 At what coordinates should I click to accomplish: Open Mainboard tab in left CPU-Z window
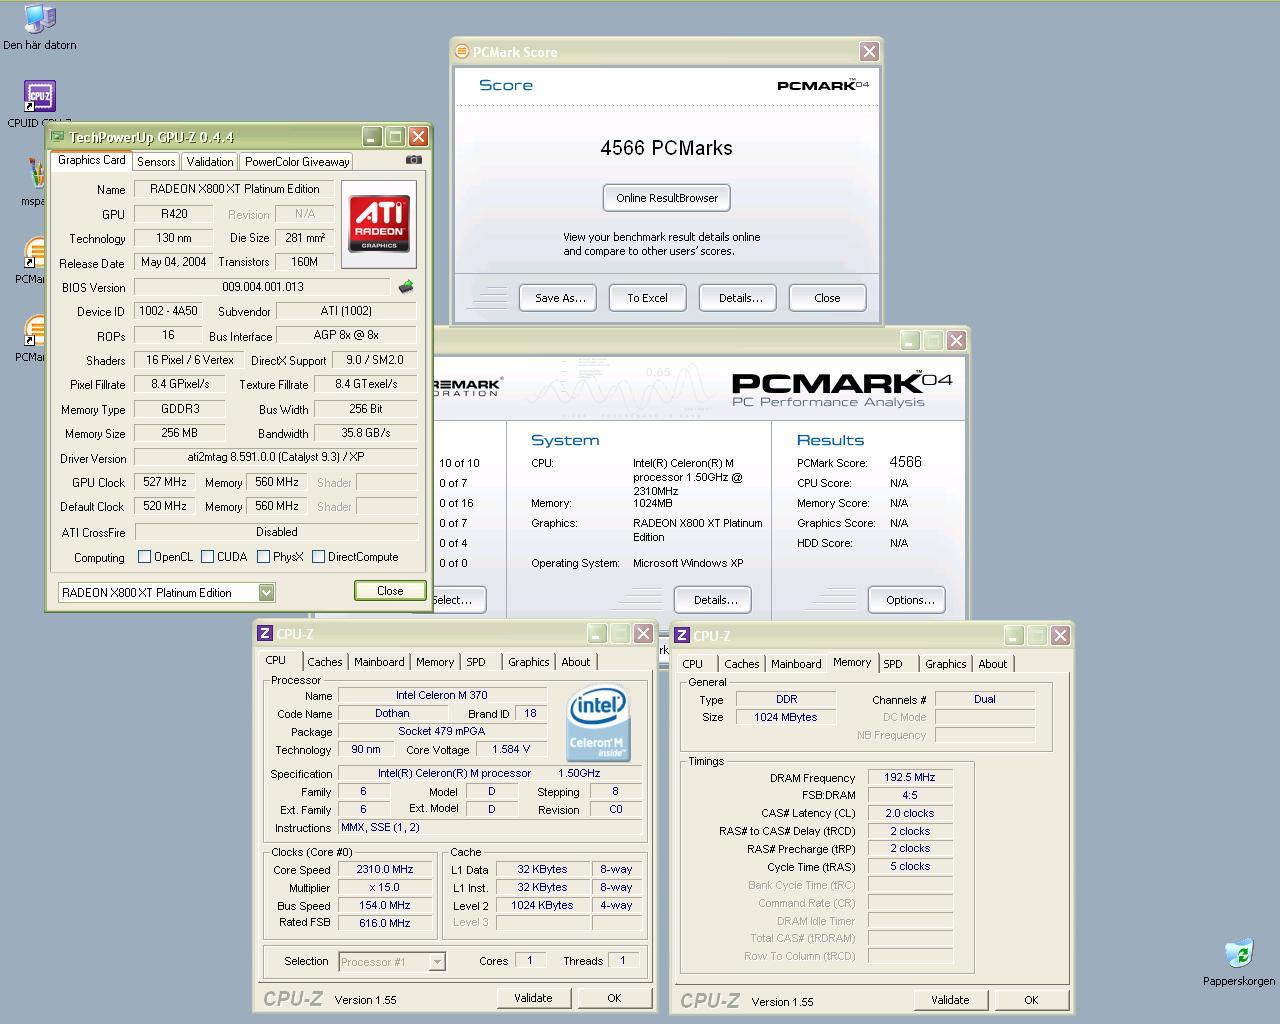point(379,662)
